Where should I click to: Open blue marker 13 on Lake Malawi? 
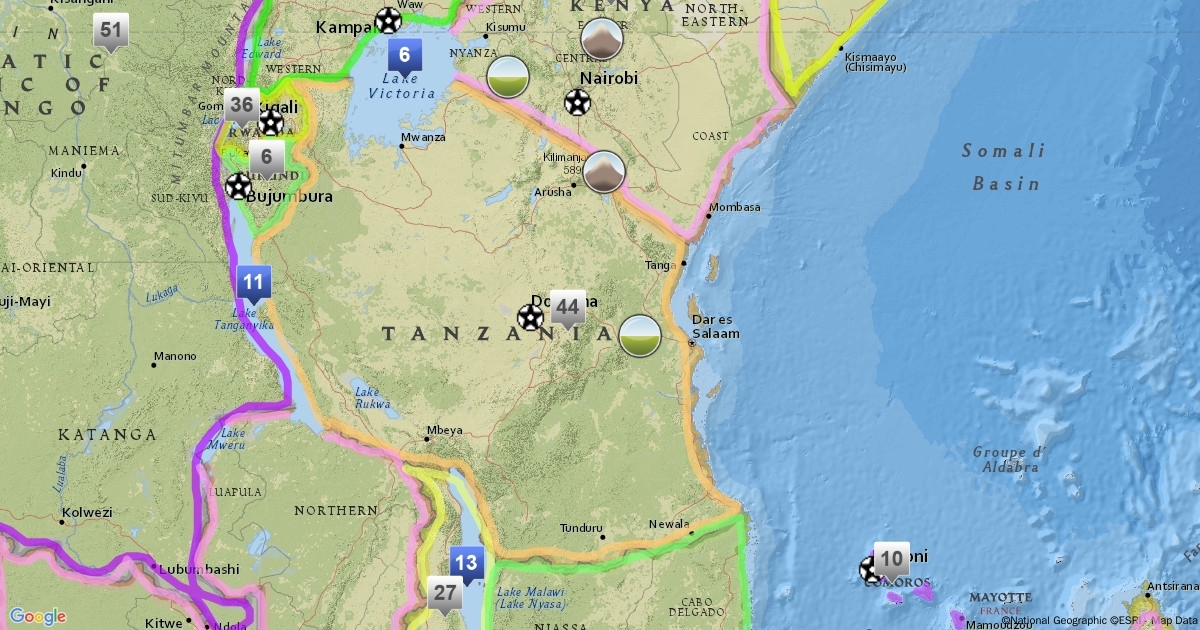[467, 563]
